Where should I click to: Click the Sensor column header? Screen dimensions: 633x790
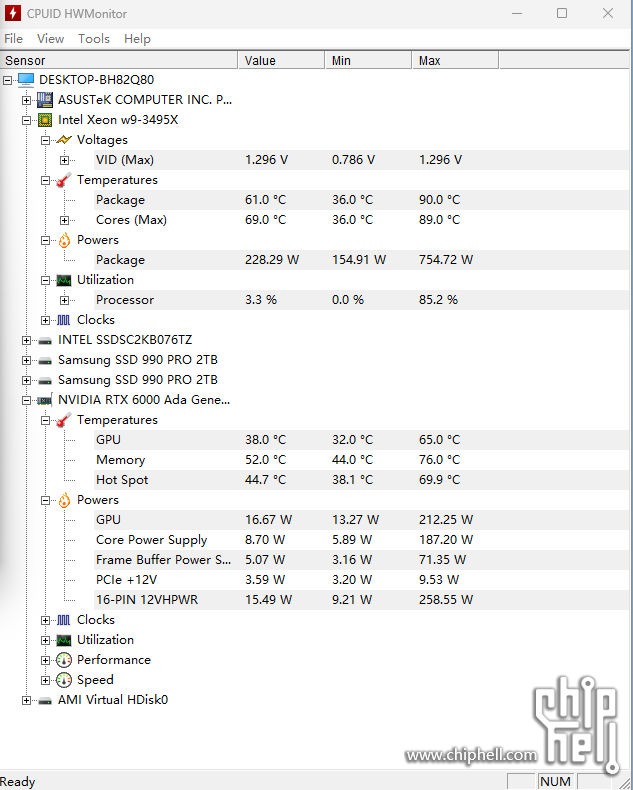coord(119,60)
